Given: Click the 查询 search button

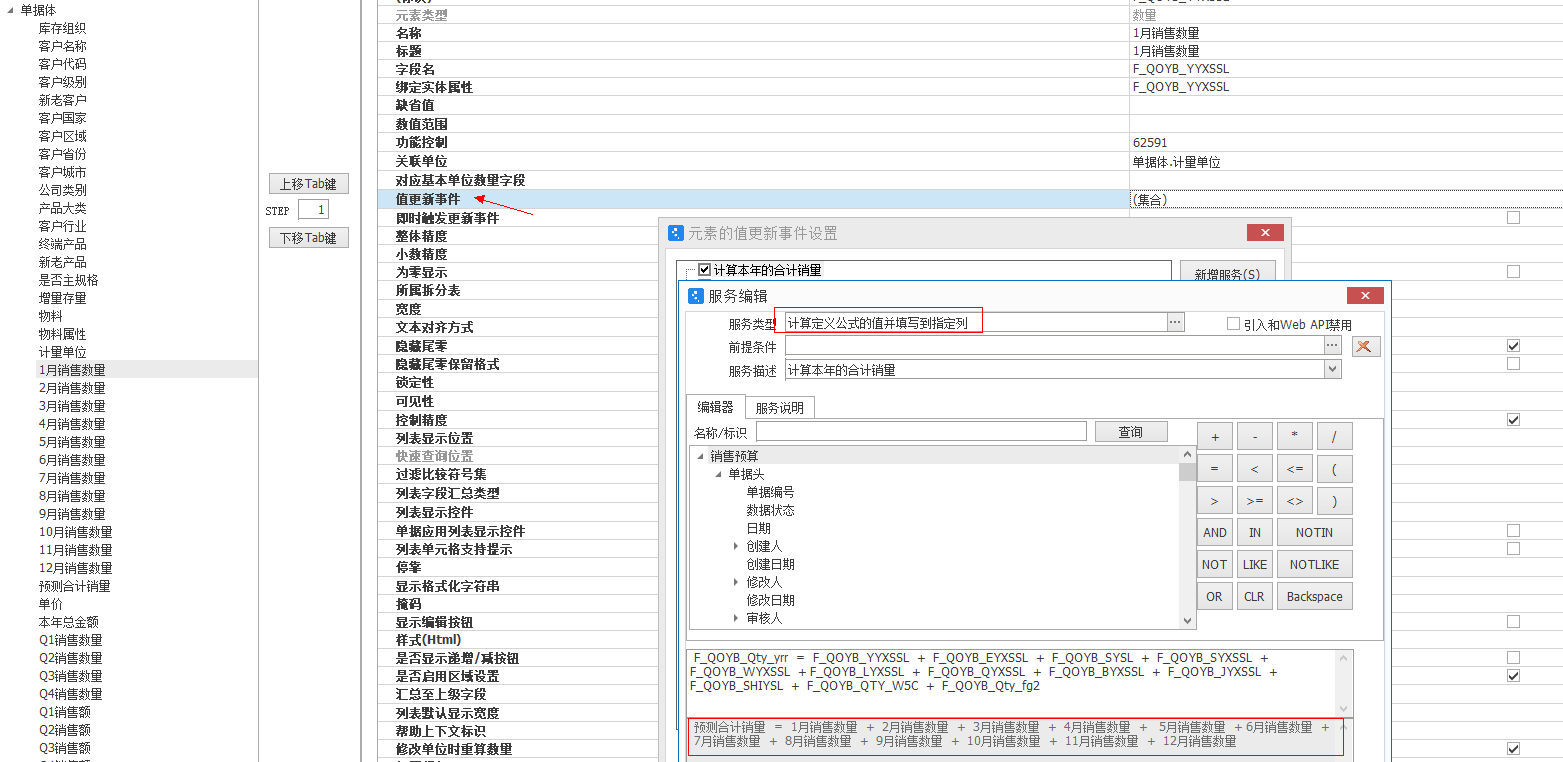Looking at the screenshot, I should pos(1130,432).
